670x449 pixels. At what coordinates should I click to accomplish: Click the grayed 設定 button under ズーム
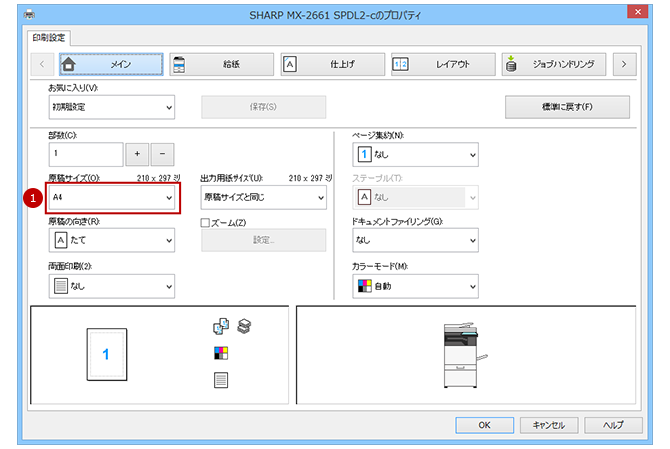click(x=263, y=240)
